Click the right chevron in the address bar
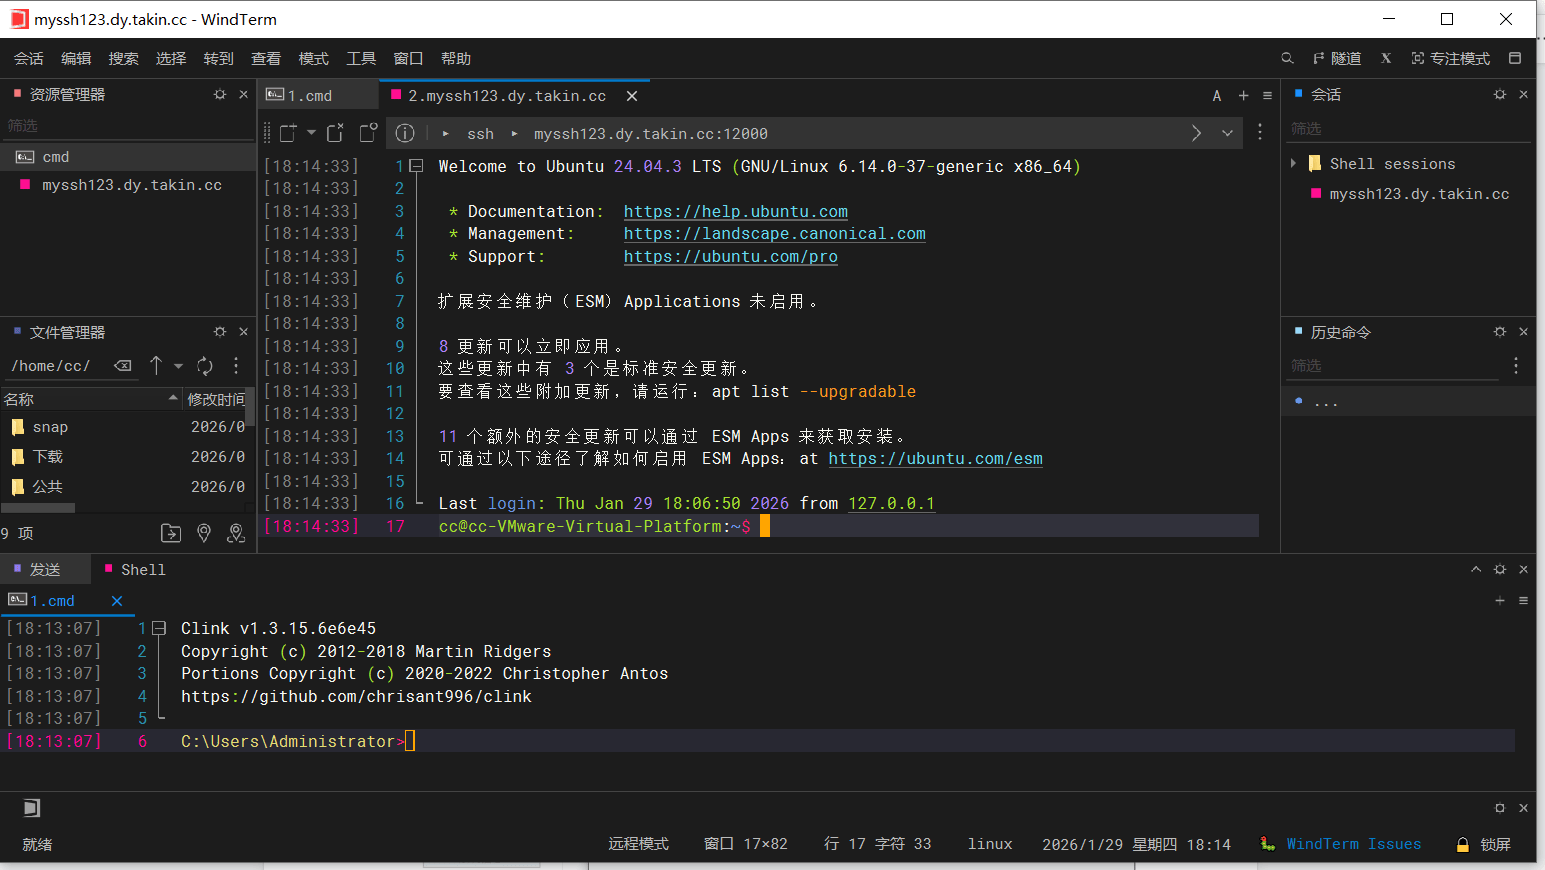 click(x=1196, y=133)
